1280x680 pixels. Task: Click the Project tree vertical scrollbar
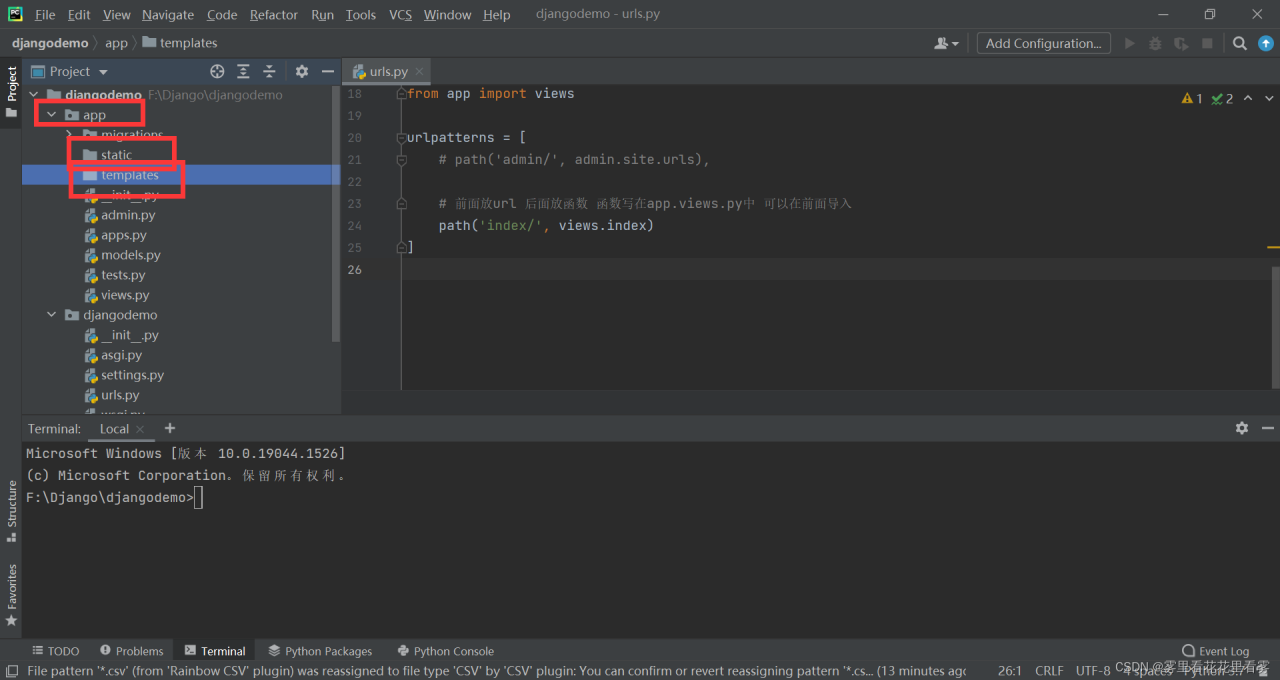pyautogui.click(x=336, y=213)
